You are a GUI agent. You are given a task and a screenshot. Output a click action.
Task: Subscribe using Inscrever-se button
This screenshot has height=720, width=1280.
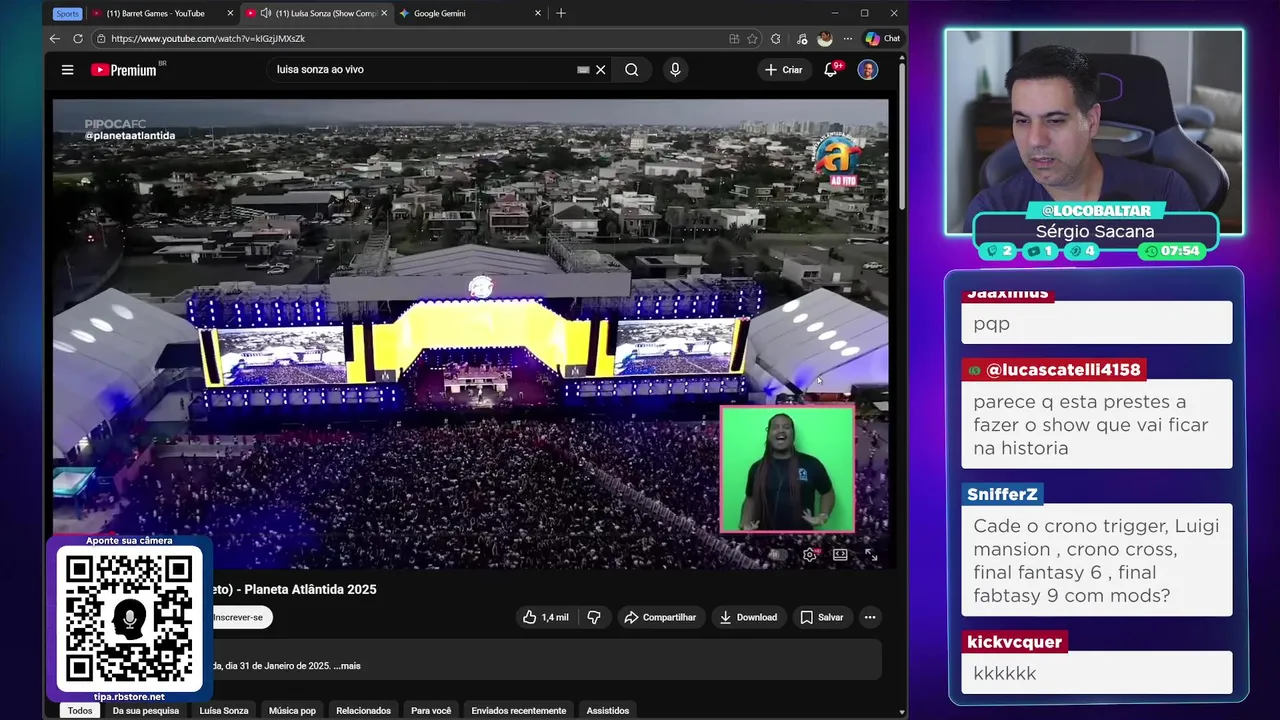(x=238, y=617)
